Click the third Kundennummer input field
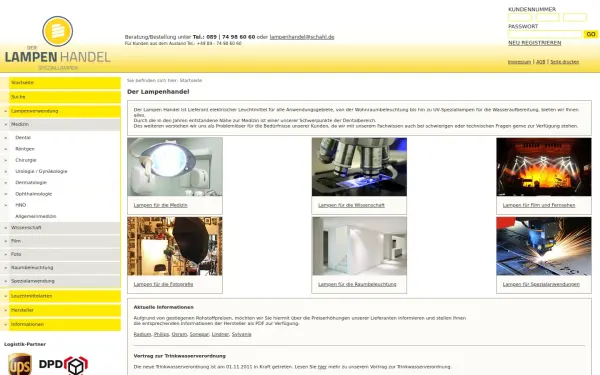This screenshot has height=375, width=600. tap(575, 17)
